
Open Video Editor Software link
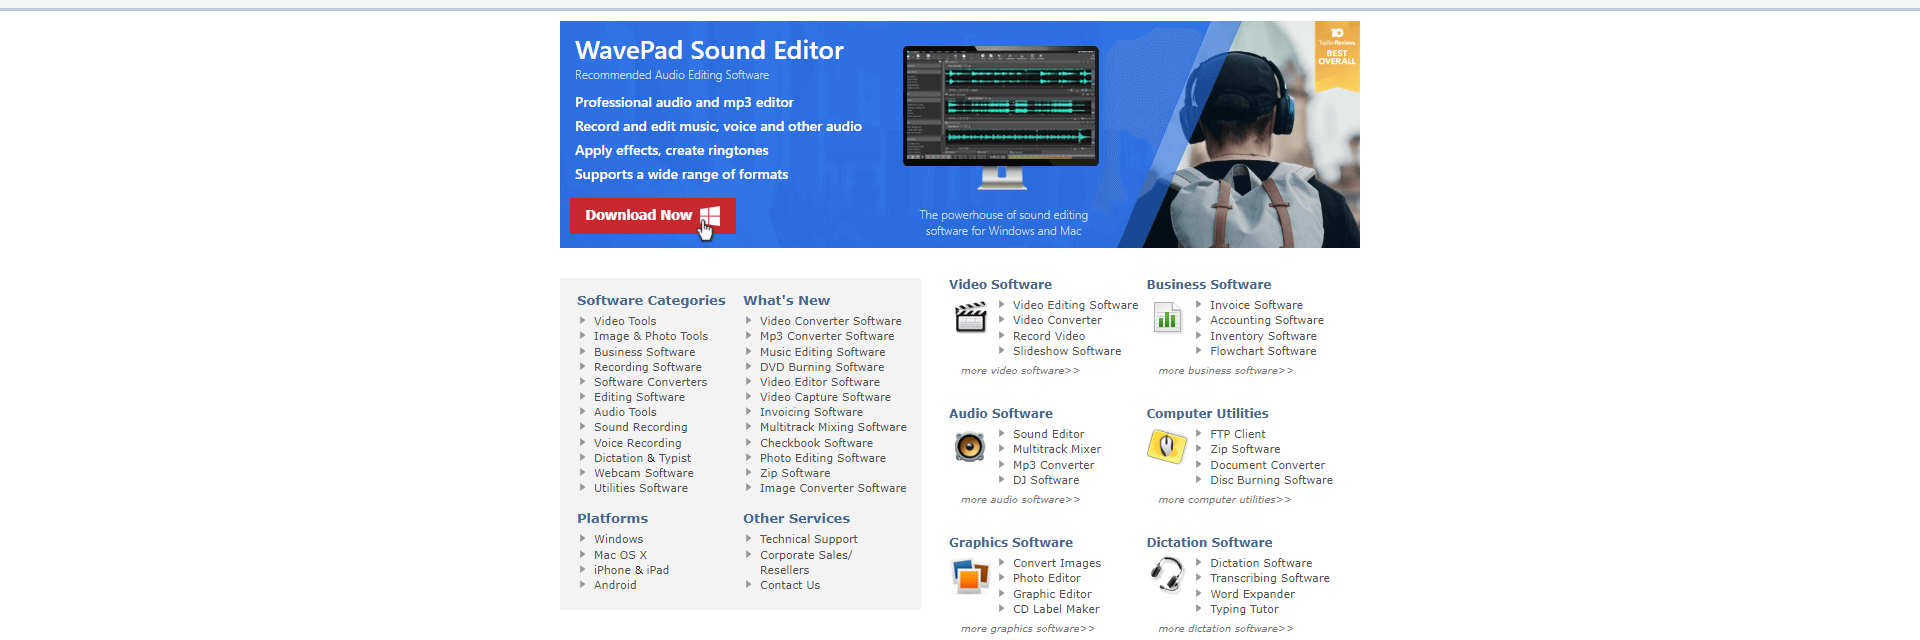[x=820, y=382]
